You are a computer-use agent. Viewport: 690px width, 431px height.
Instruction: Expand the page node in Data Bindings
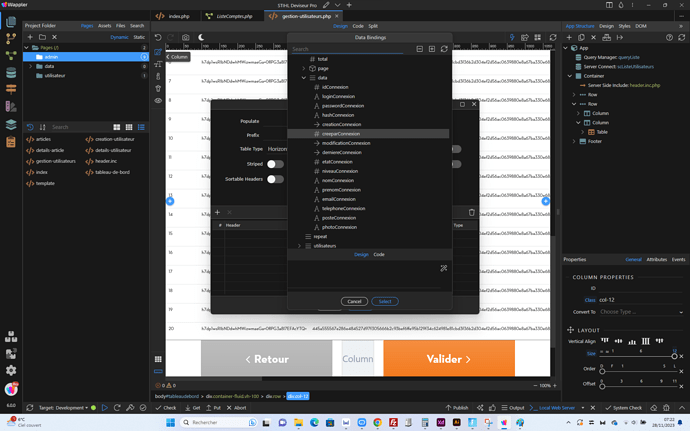tap(304, 68)
